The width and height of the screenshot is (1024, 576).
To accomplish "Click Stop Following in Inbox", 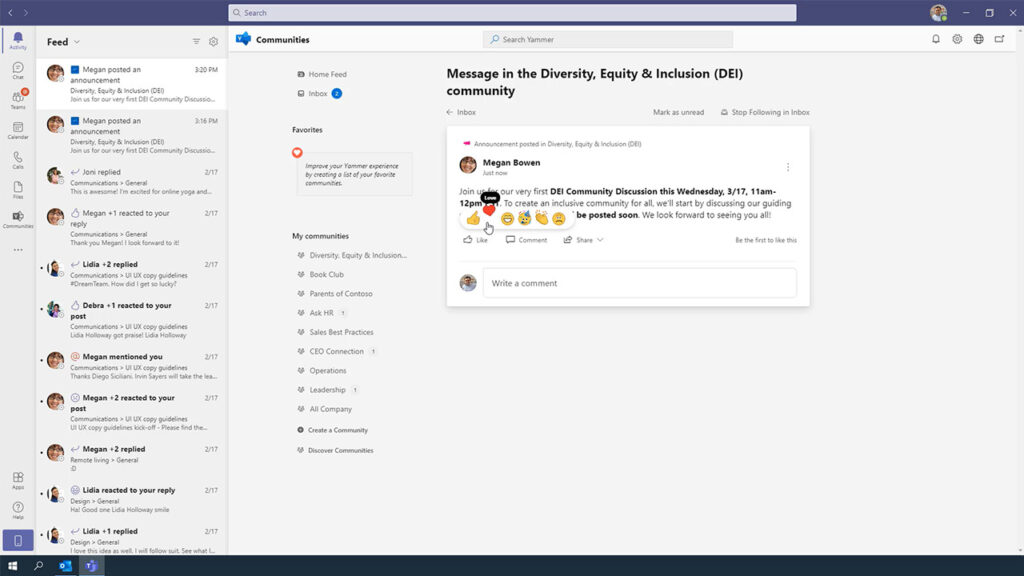I will click(765, 112).
